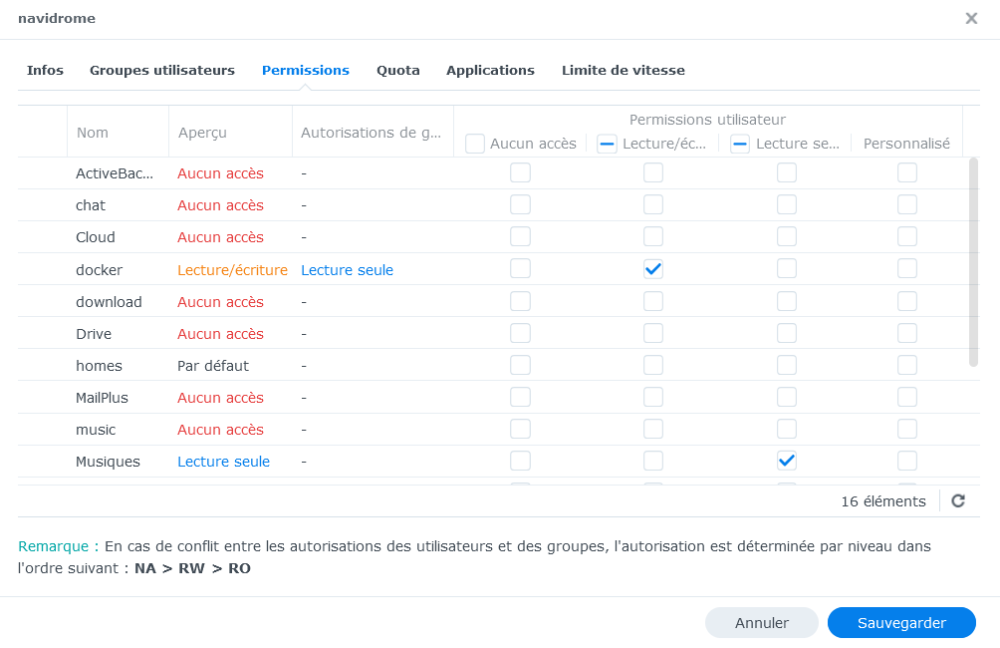Image resolution: width=1000 pixels, height=648 pixels.
Task: Check Personnalisé for docker
Action: 907,269
